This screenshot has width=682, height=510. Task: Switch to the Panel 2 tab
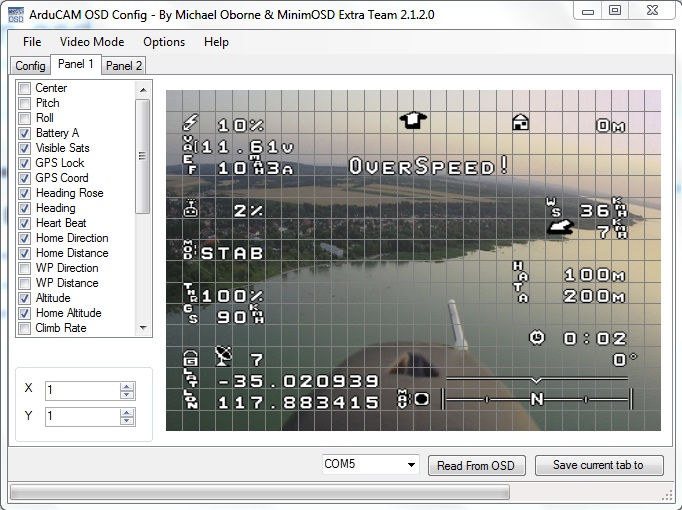coord(124,66)
